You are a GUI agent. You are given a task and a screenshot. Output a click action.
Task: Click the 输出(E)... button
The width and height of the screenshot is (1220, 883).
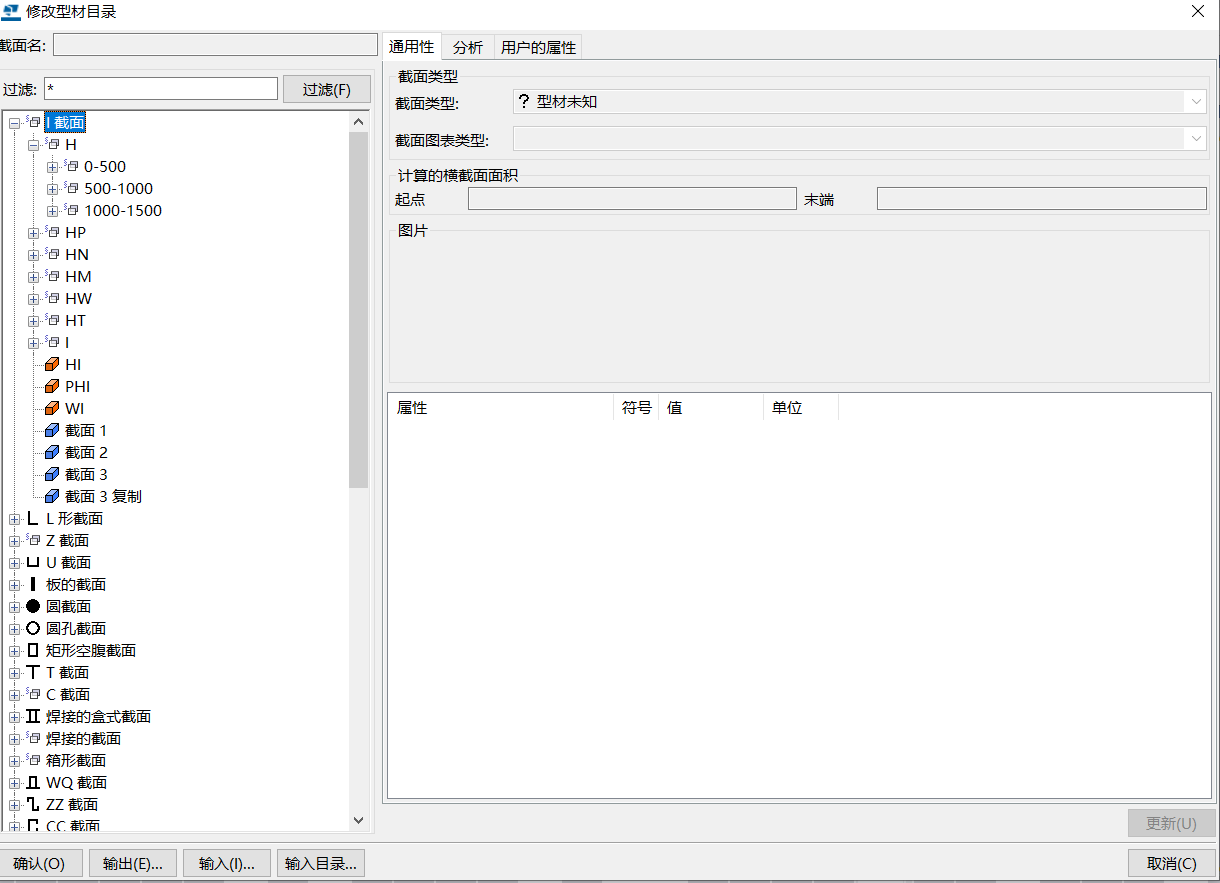coord(133,864)
